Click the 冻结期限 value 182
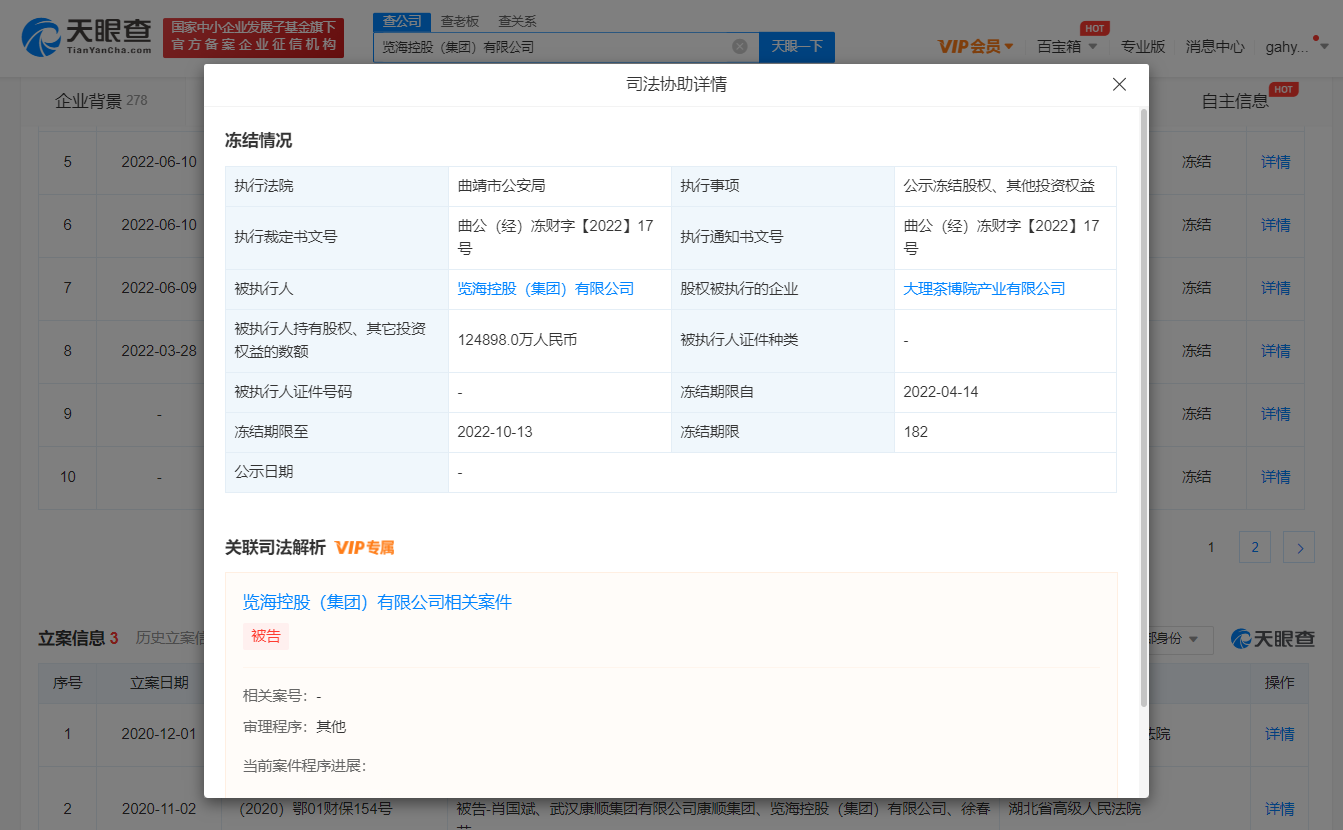Screen dimensions: 1343x830 (915, 432)
